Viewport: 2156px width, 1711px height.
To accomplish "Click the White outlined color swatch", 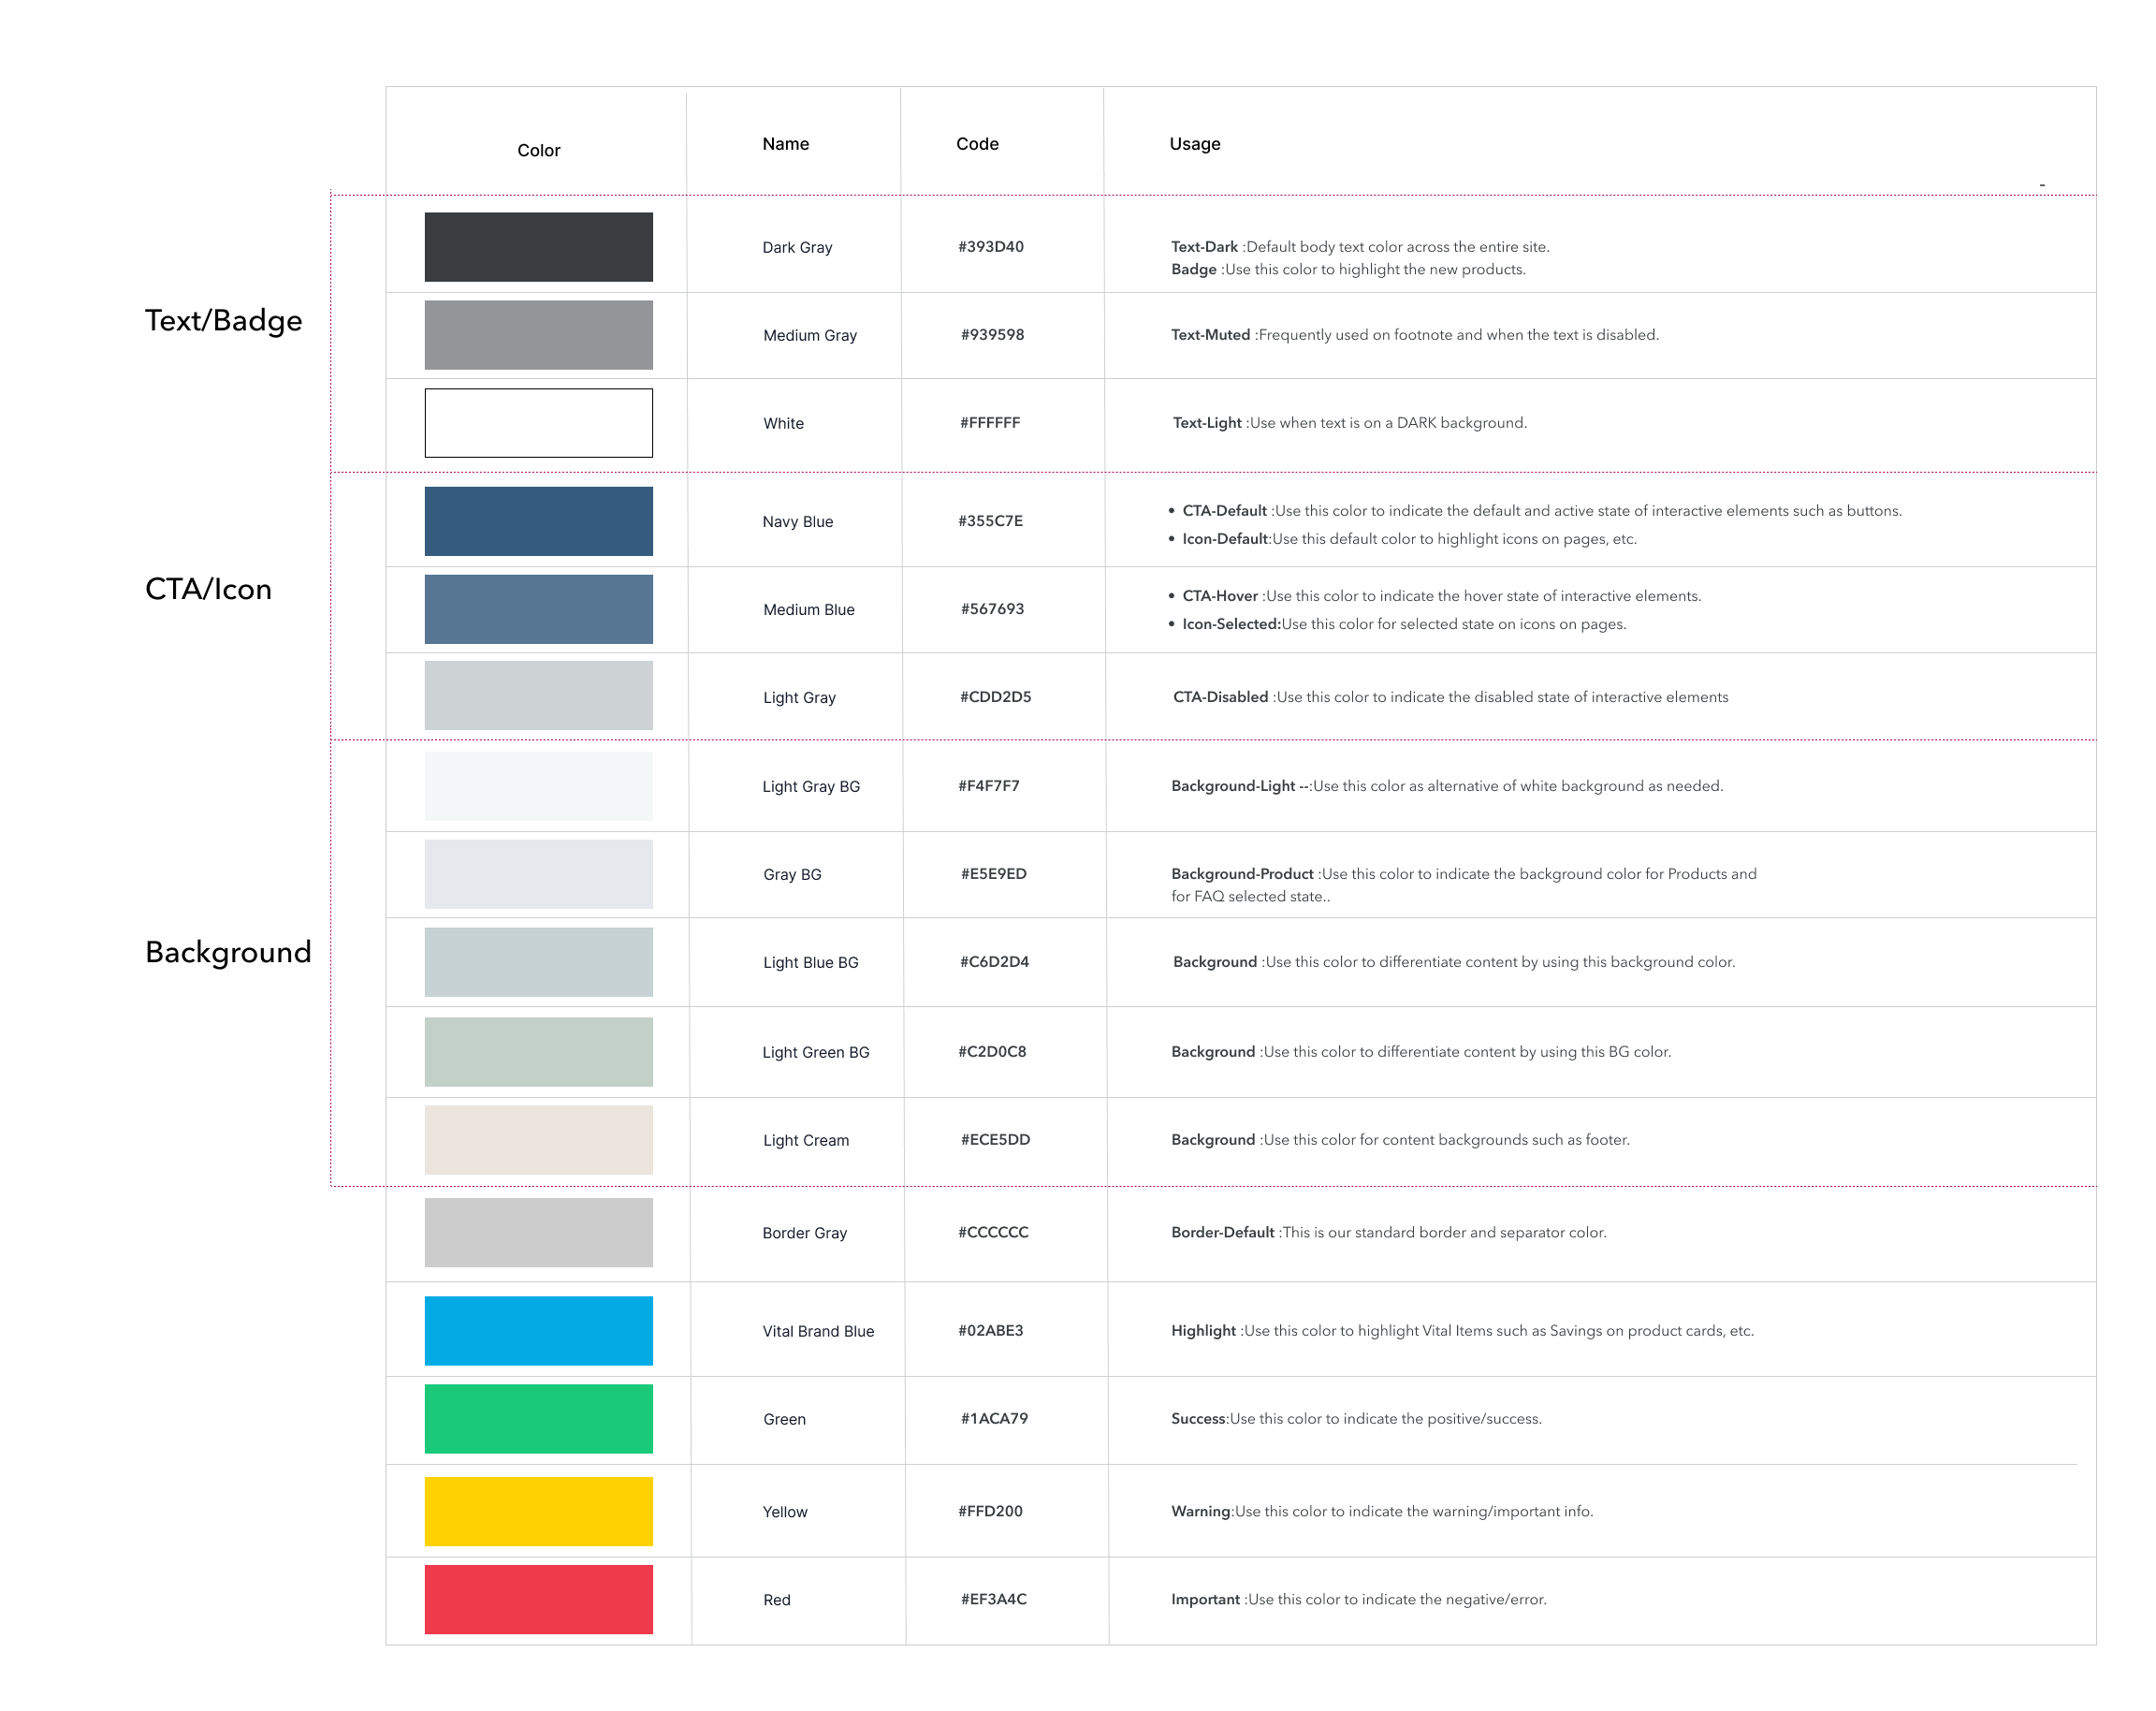I will pos(538,422).
